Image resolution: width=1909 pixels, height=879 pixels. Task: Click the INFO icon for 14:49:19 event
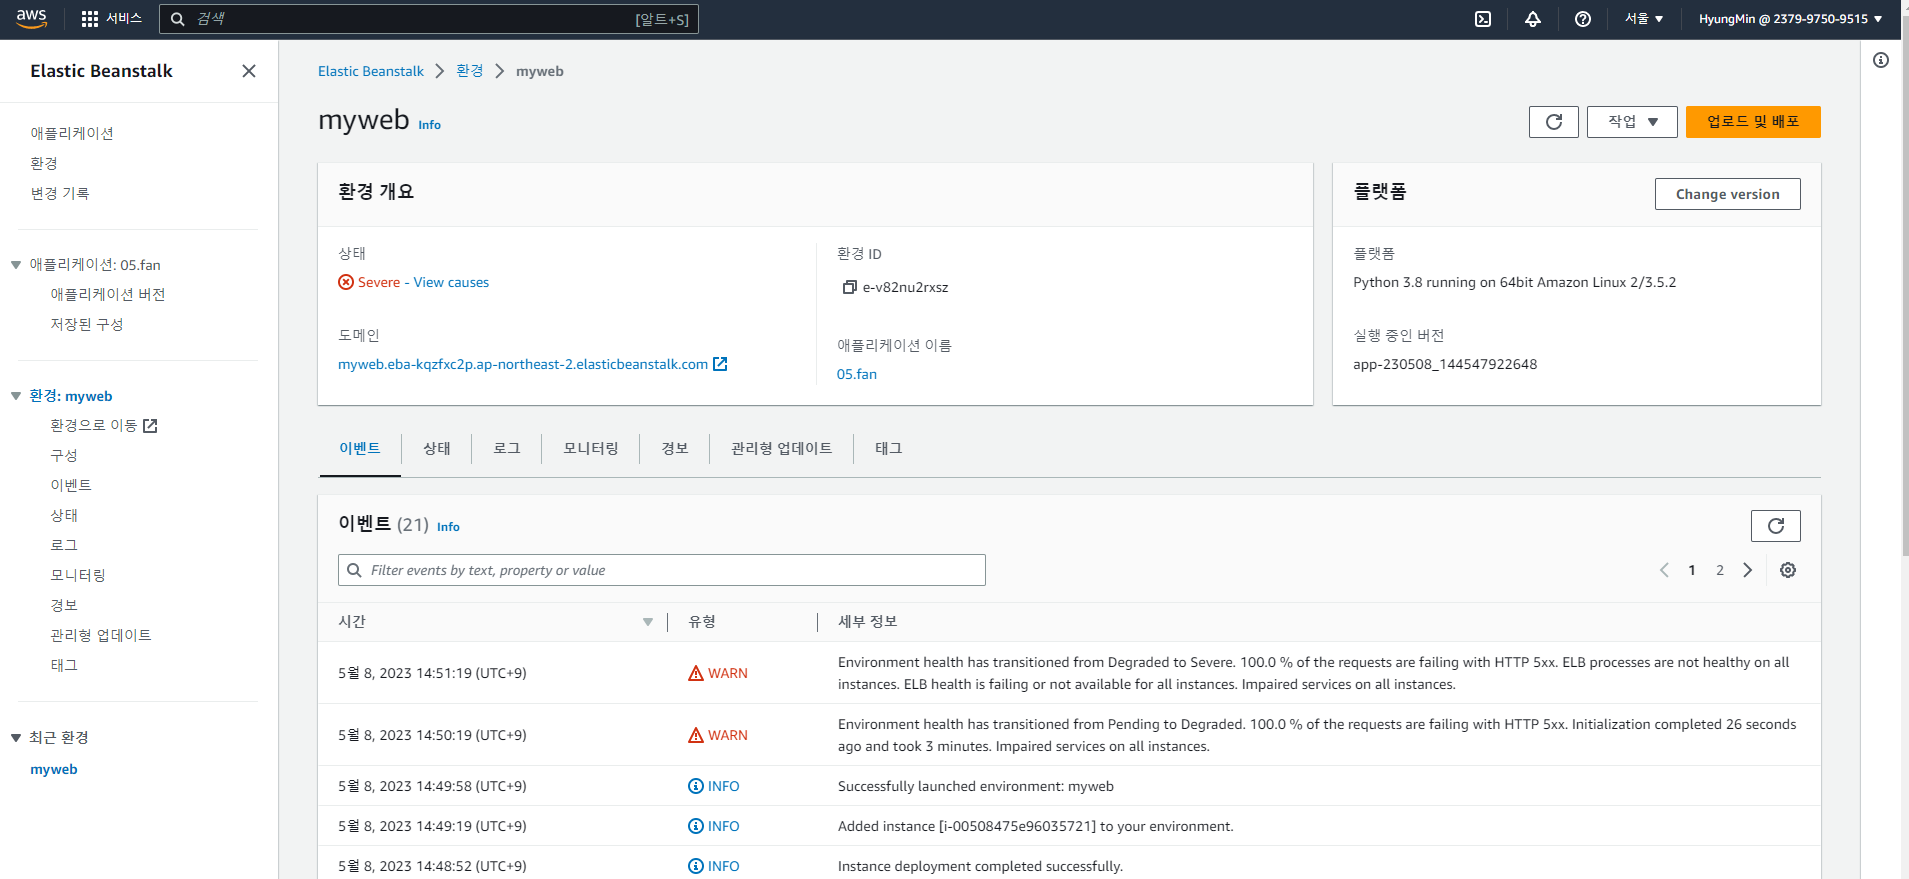point(696,826)
